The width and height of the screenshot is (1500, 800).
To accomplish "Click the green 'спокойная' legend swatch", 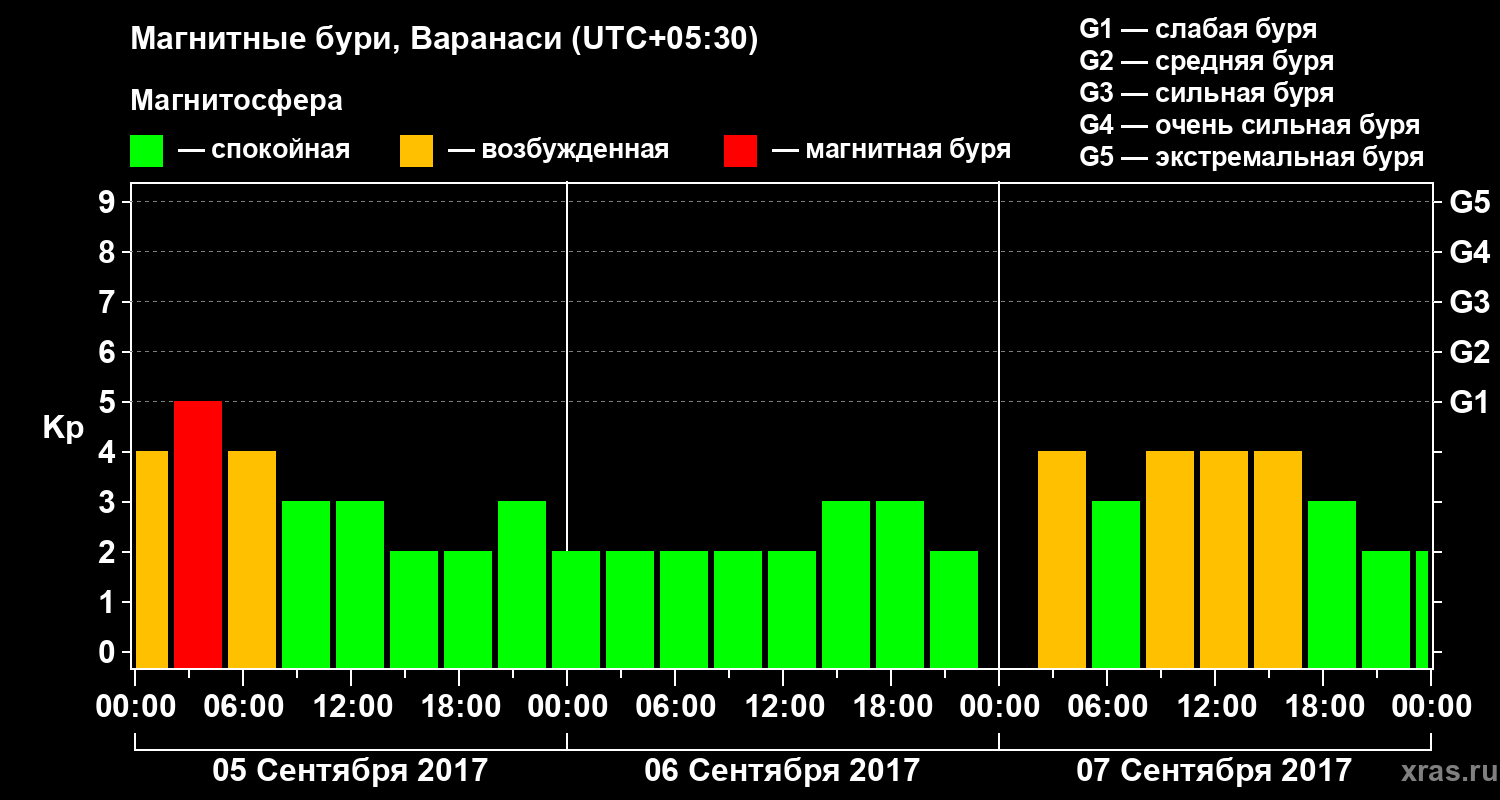I will click(x=146, y=151).
